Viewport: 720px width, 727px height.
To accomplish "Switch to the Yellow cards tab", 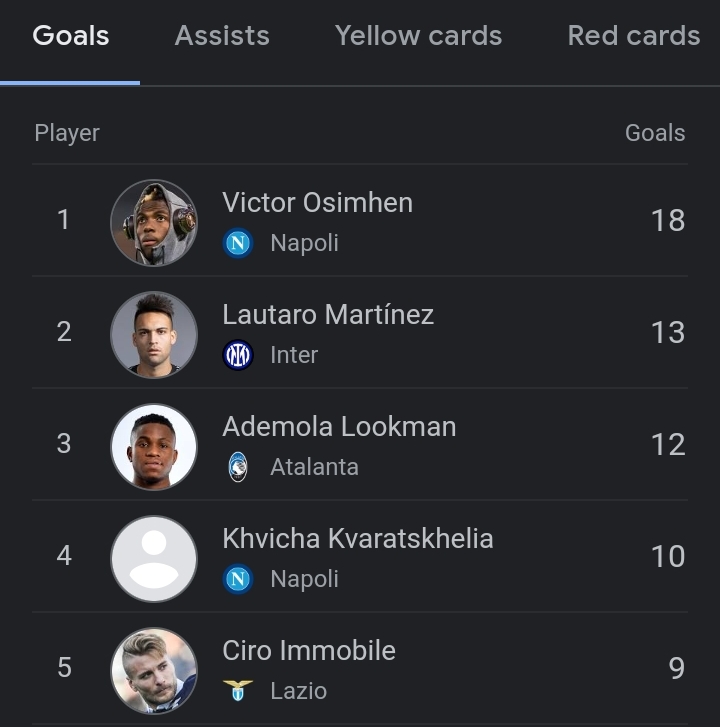I will tap(418, 36).
